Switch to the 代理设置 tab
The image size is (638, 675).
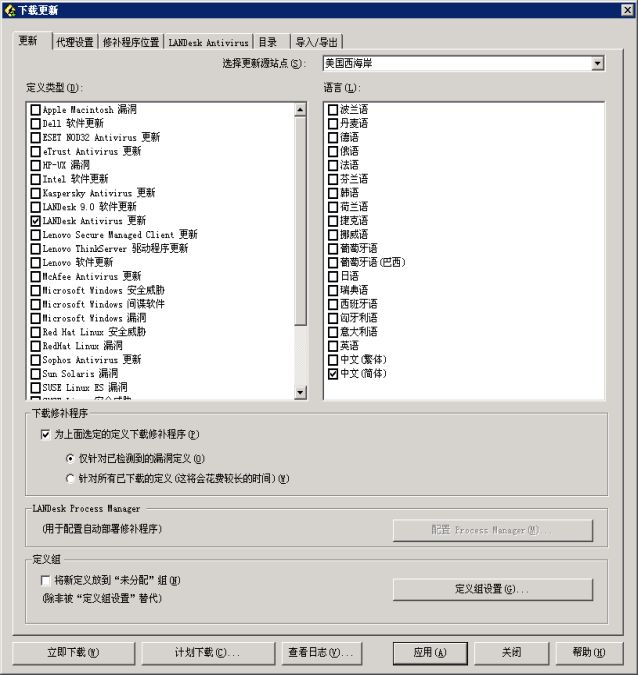tap(75, 42)
